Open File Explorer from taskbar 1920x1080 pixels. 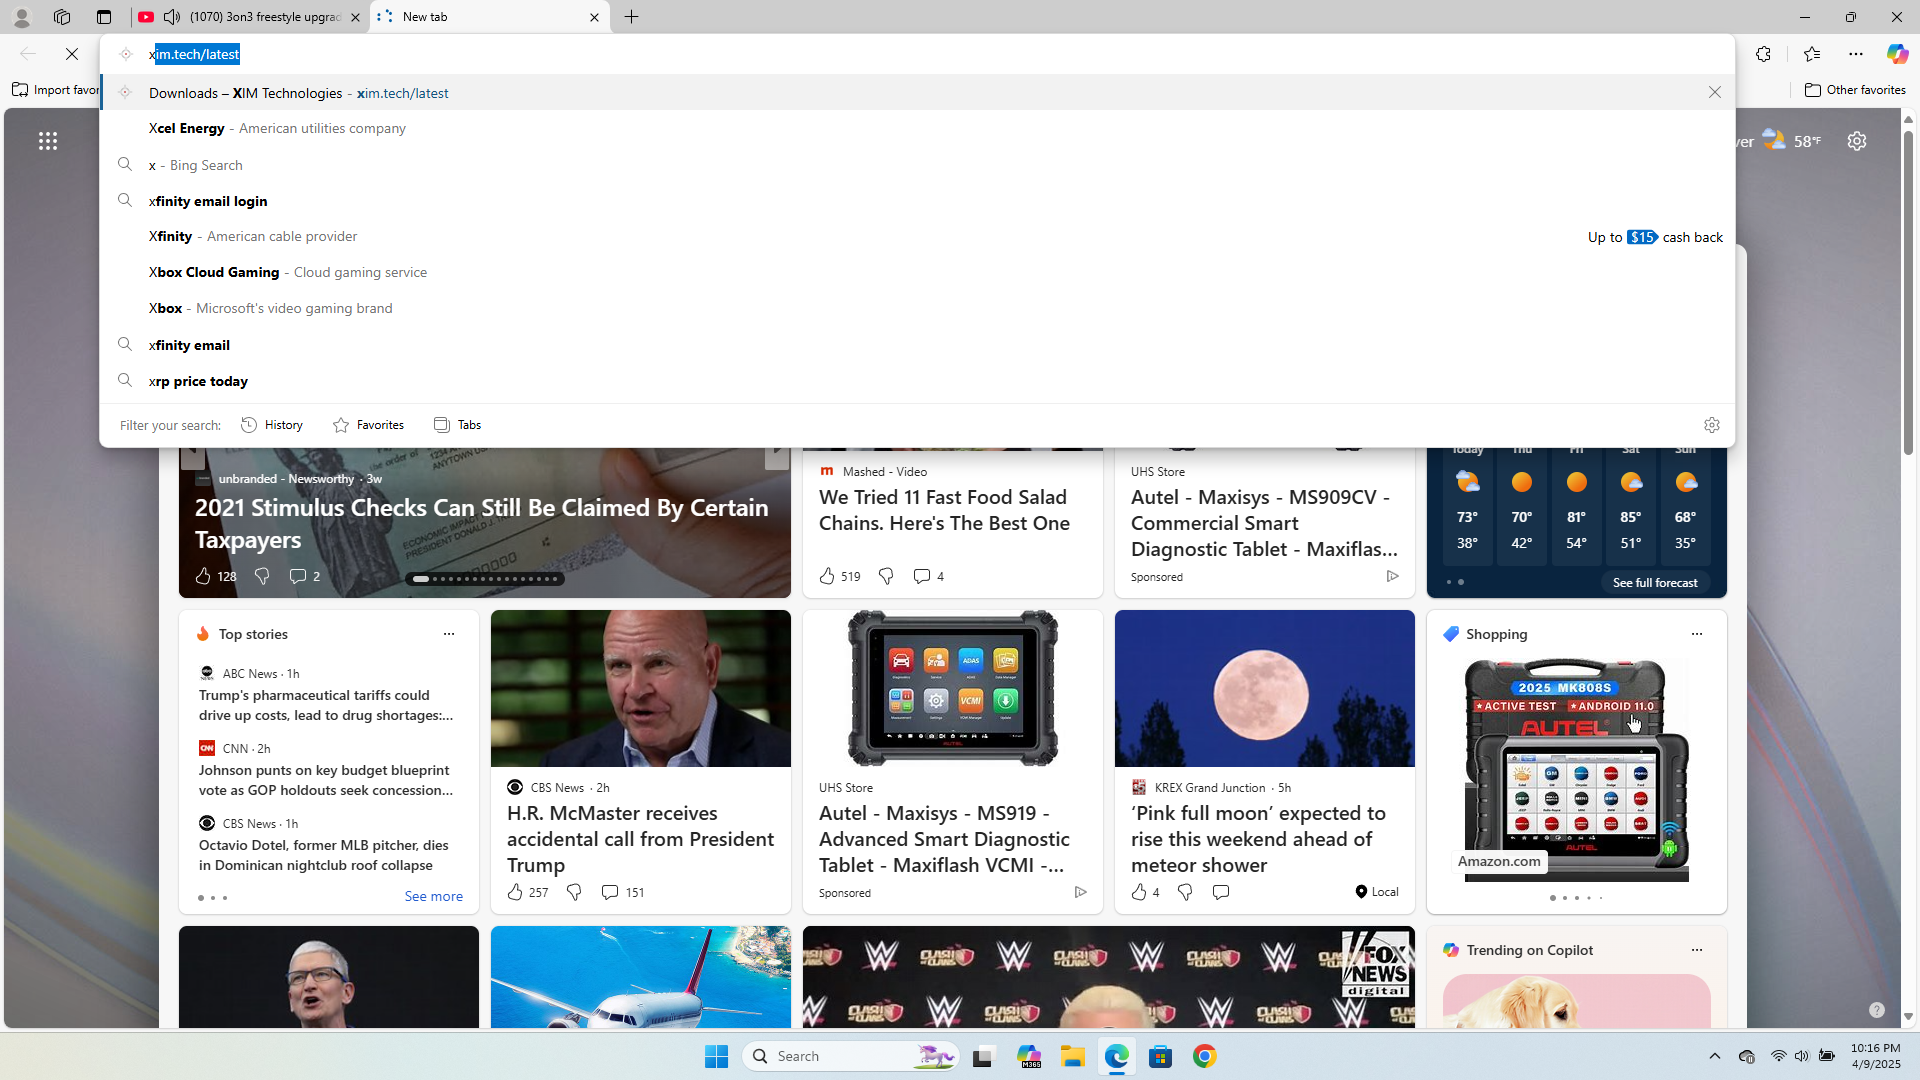point(1073,1056)
